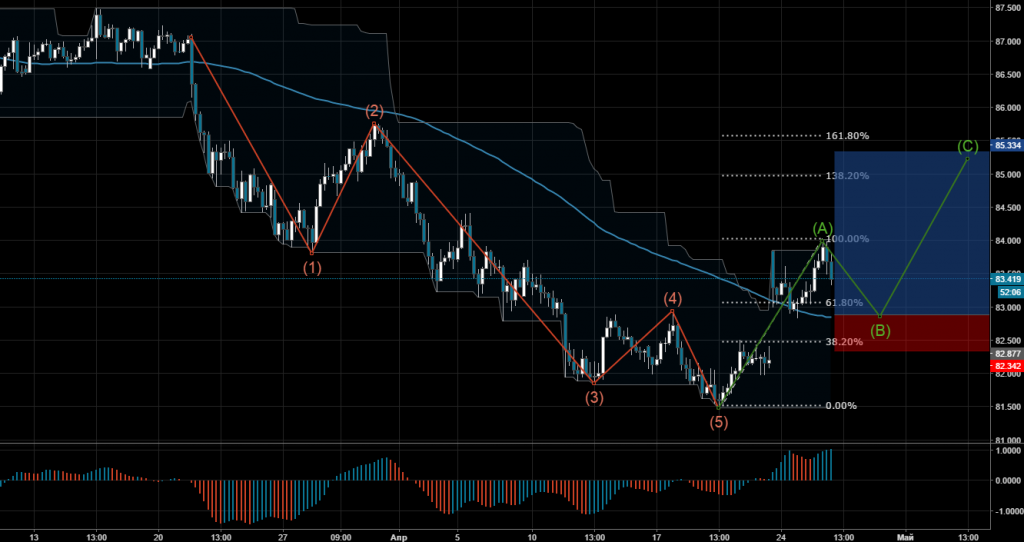Click the red 82.342 stop price tag

coord(1006,366)
